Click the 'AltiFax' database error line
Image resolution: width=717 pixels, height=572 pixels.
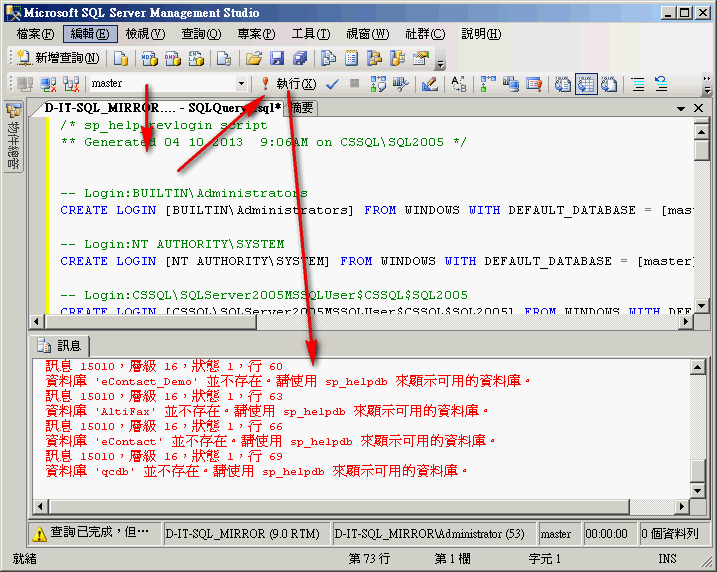[267, 411]
